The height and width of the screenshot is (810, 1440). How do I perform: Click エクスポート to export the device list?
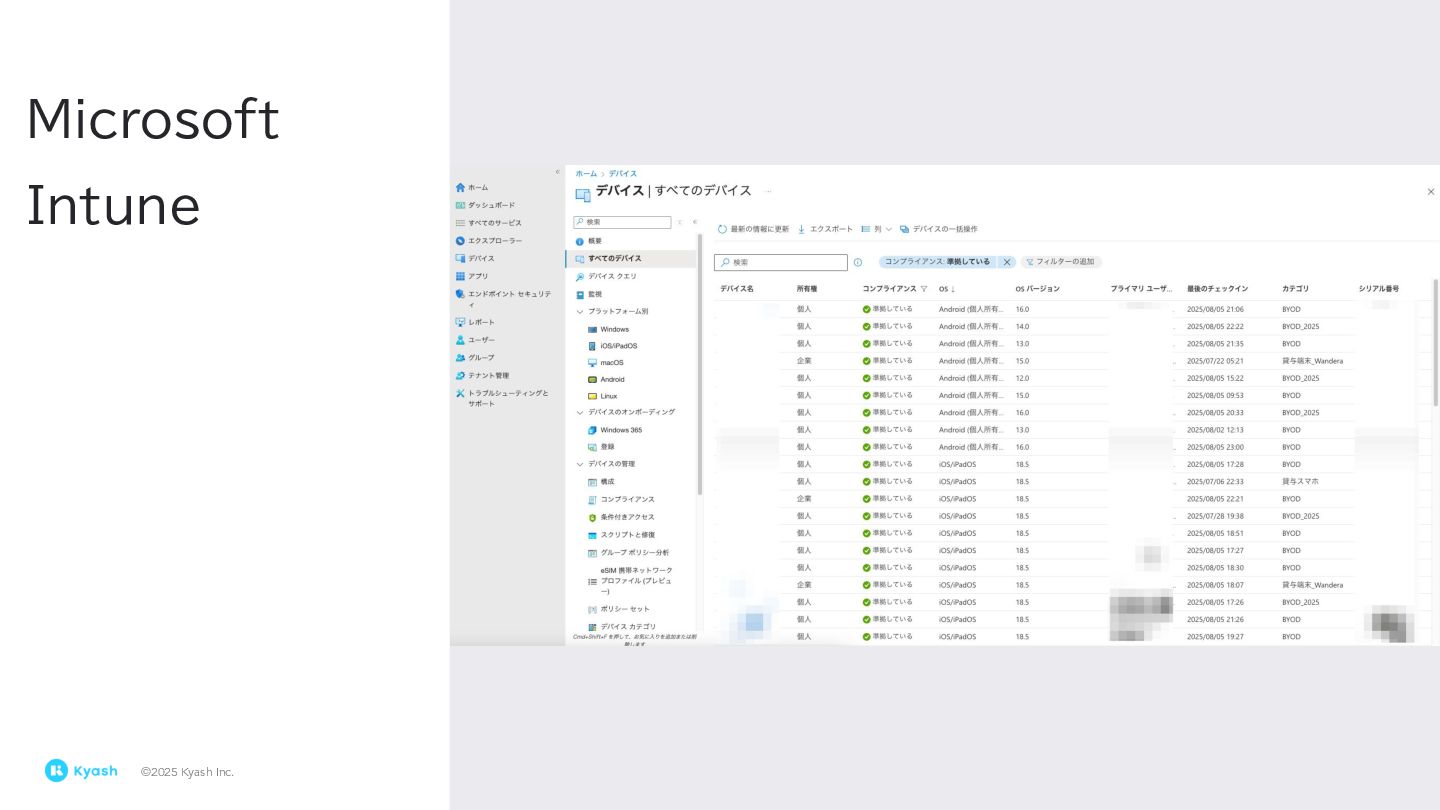pyautogui.click(x=825, y=229)
